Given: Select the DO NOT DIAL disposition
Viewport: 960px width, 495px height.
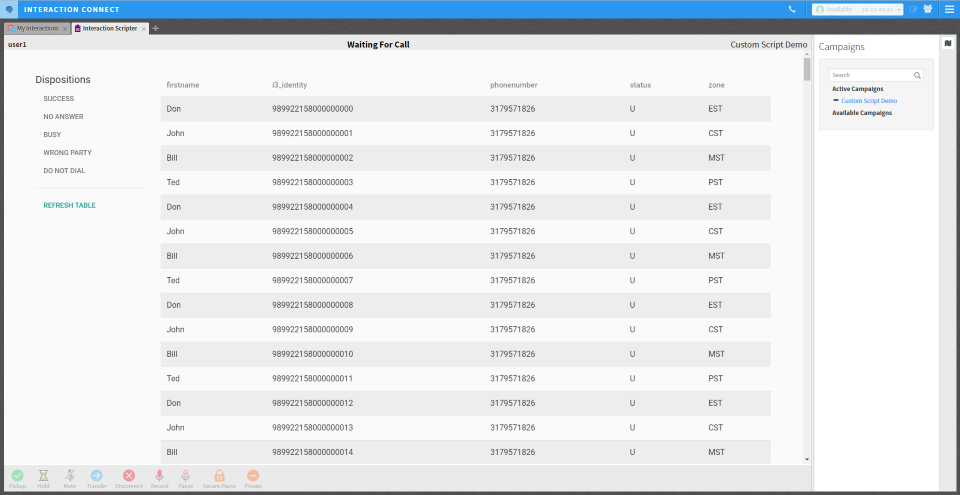Looking at the screenshot, I should pyautogui.click(x=64, y=171).
